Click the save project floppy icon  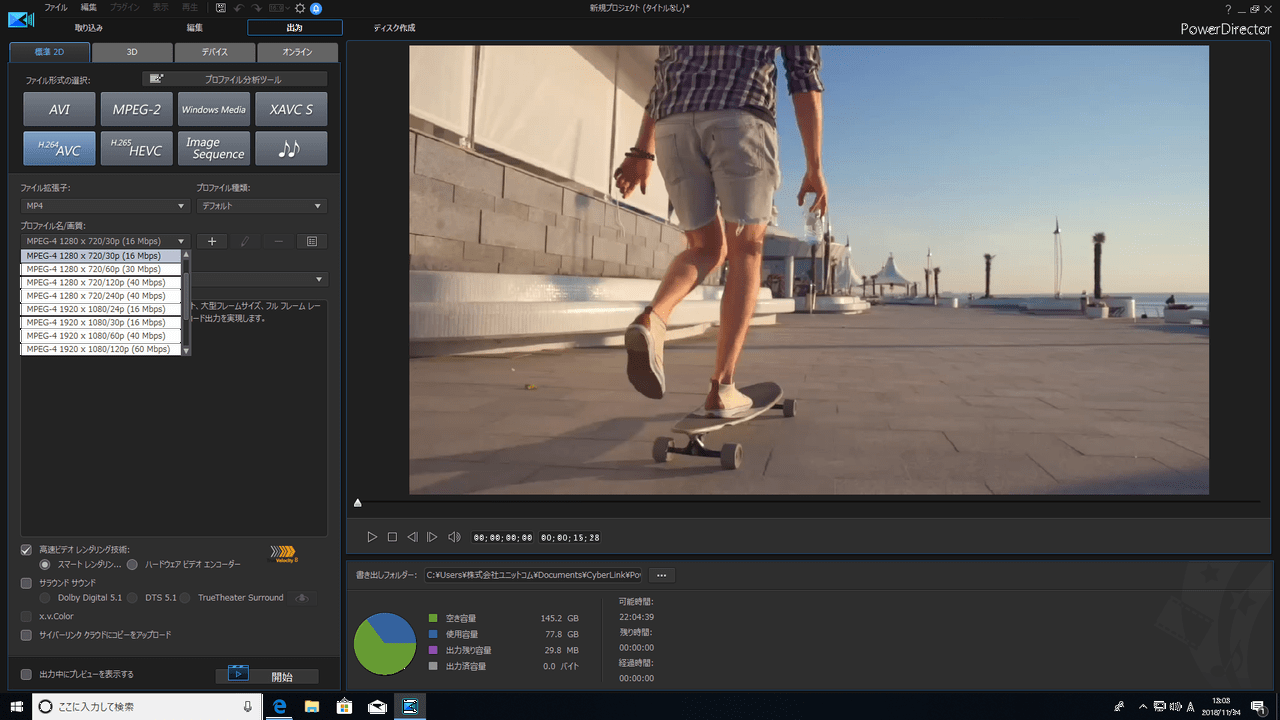click(221, 8)
